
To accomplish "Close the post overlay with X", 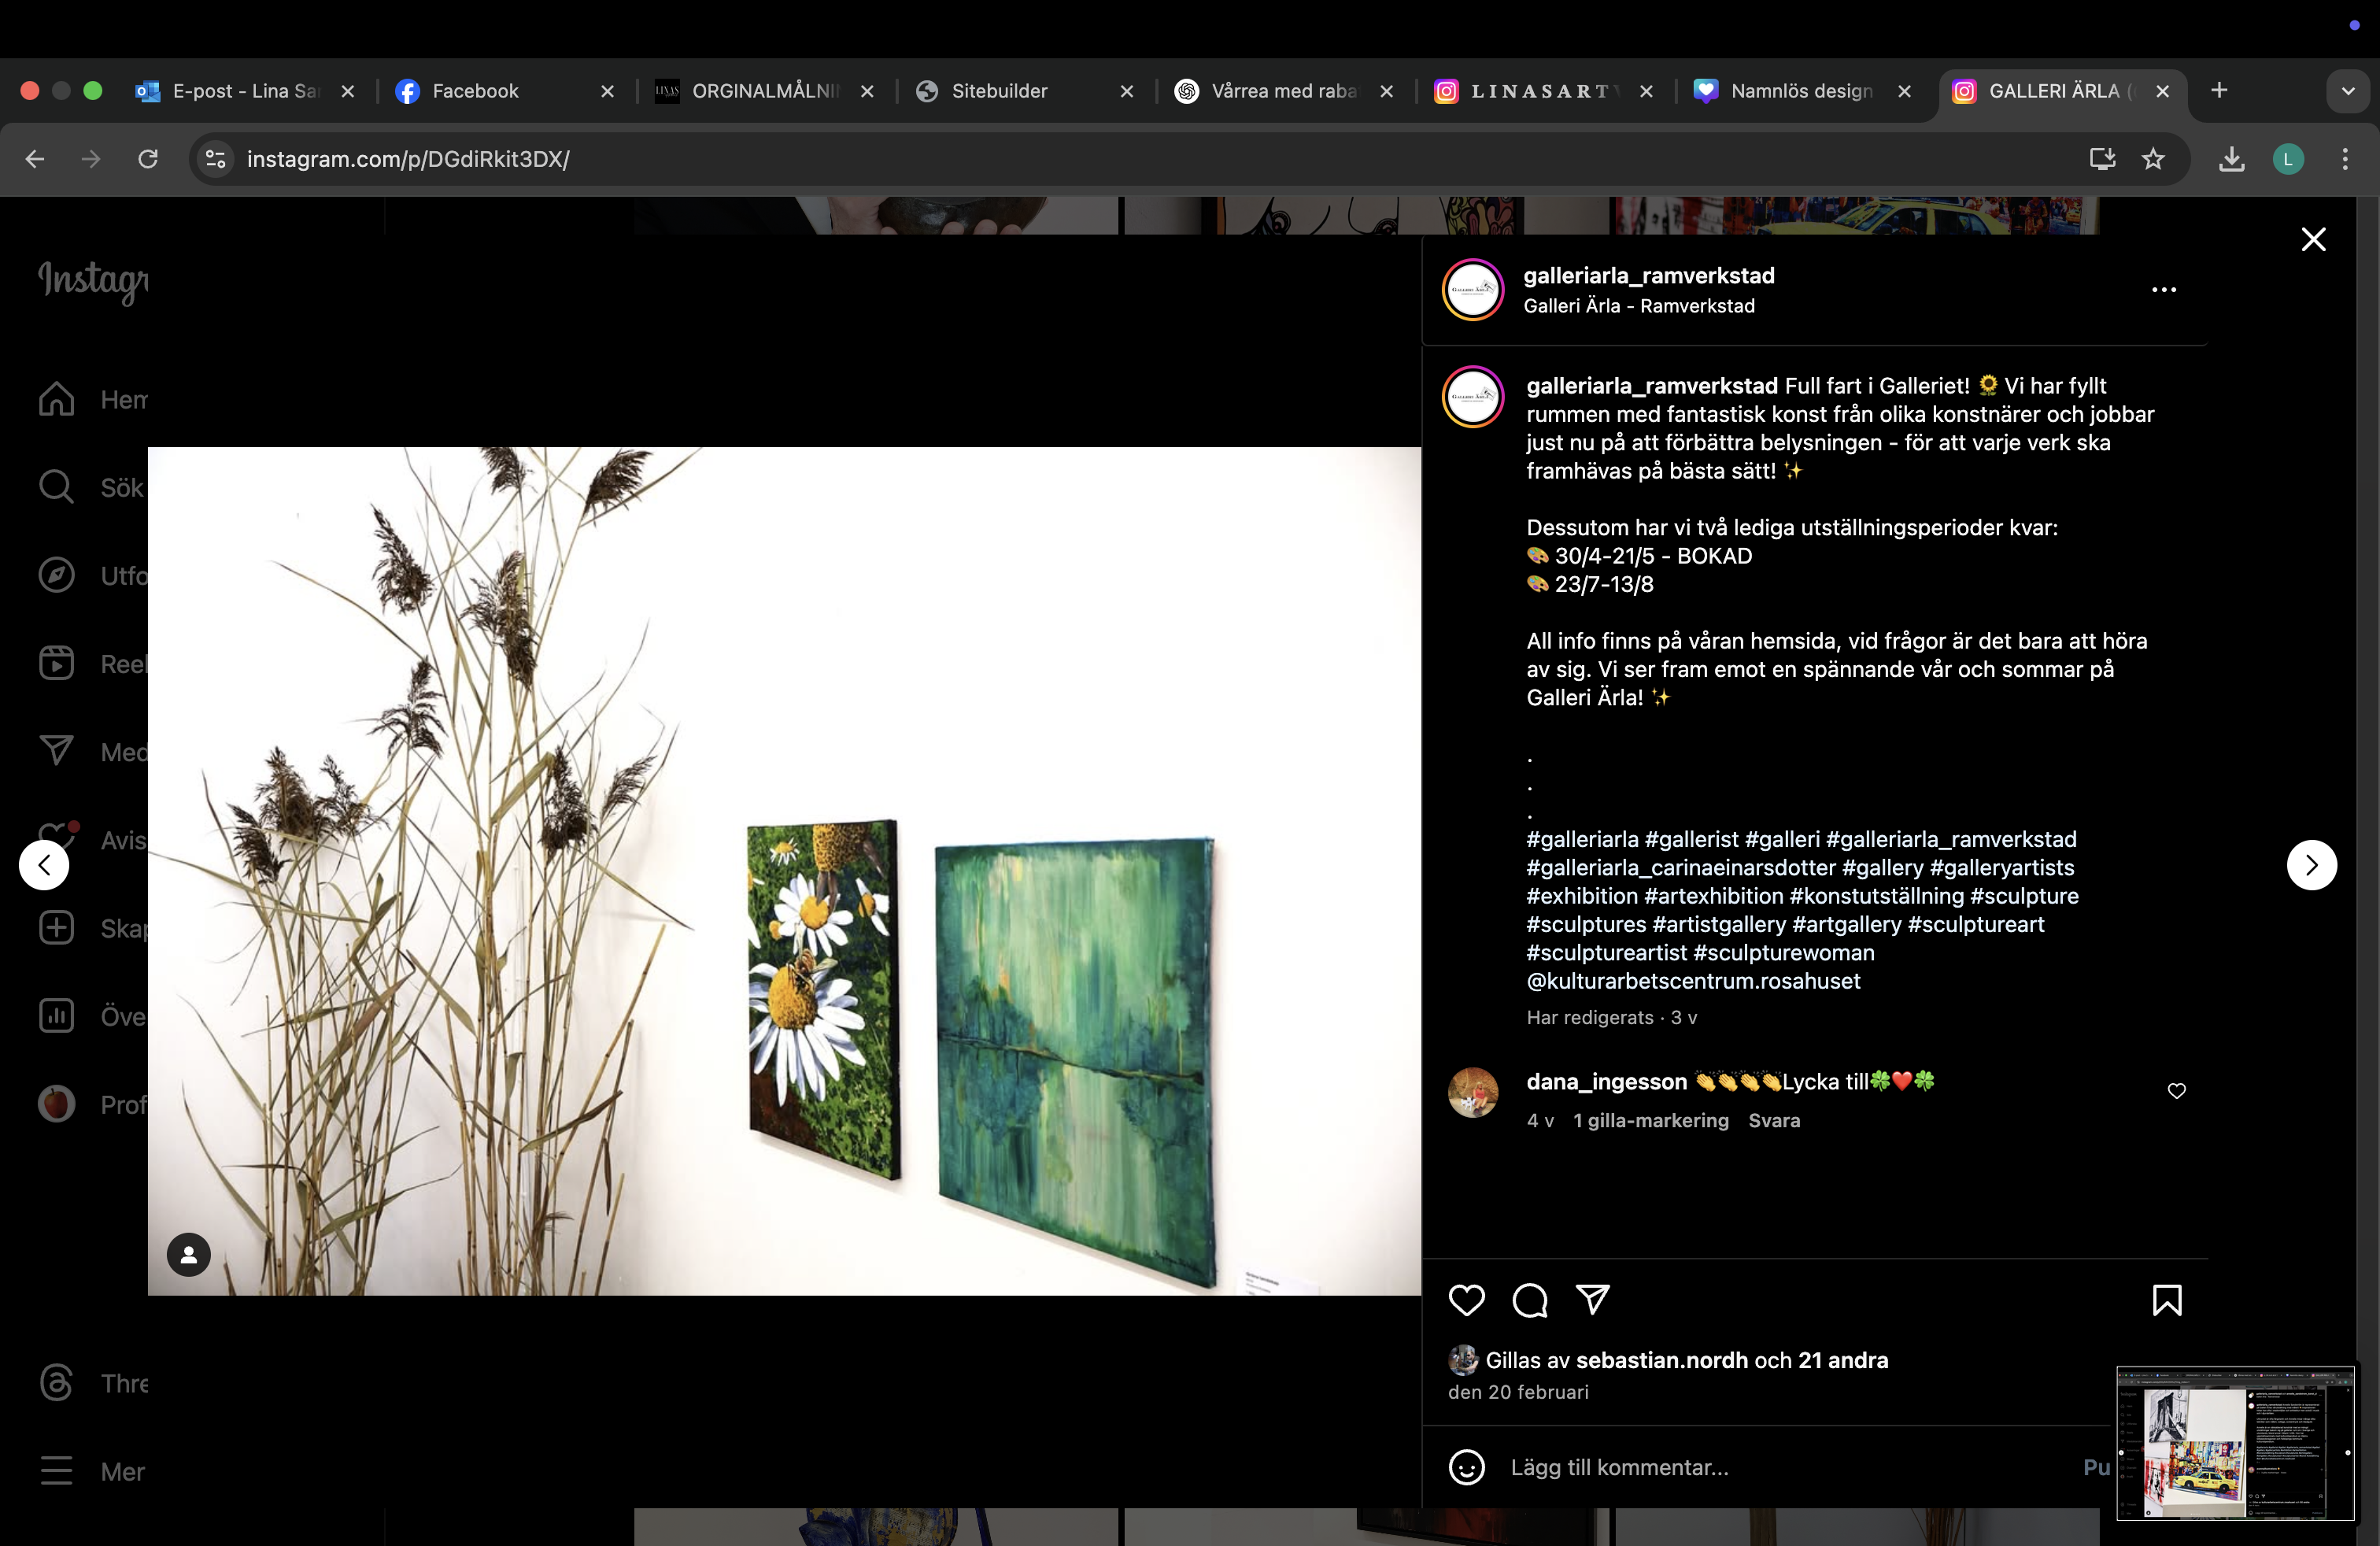I will pos(2313,239).
